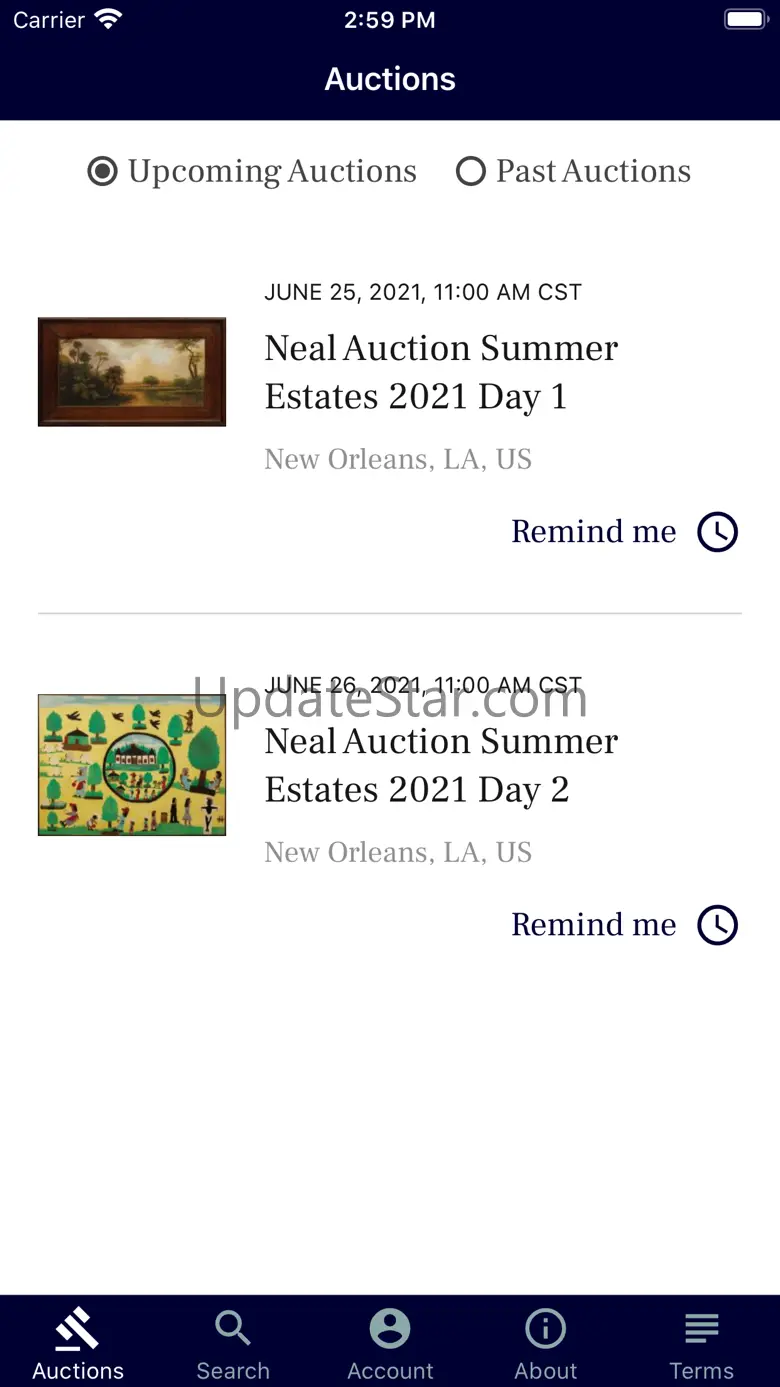Screen dimensions: 780x1387
Task: Open the About info icon
Action: [x=546, y=1330]
